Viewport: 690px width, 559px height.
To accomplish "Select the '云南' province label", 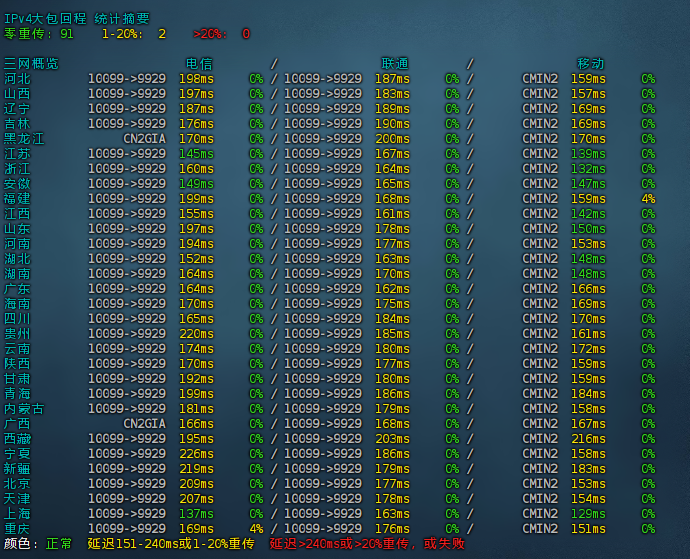I will (17, 349).
